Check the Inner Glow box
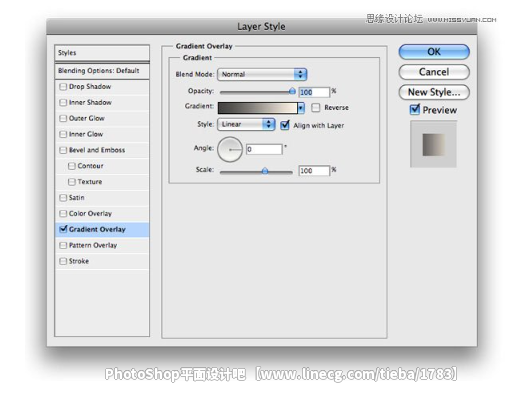Viewport: 513px width, 393px height. click(63, 134)
